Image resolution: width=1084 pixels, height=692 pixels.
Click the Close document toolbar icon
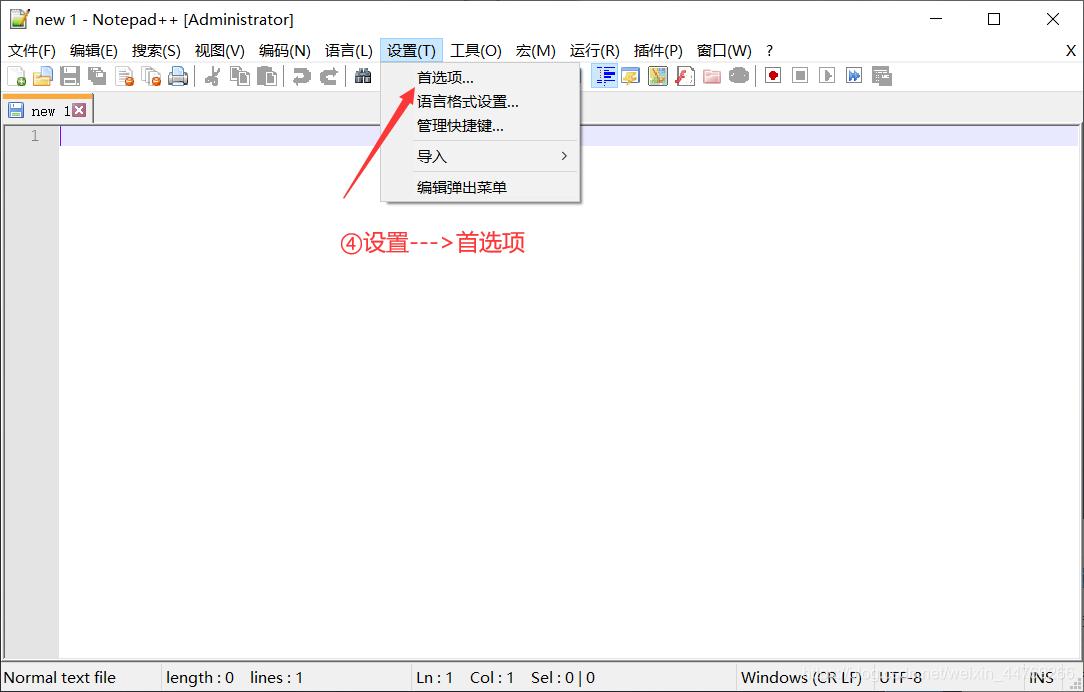pyautogui.click(x=124, y=76)
